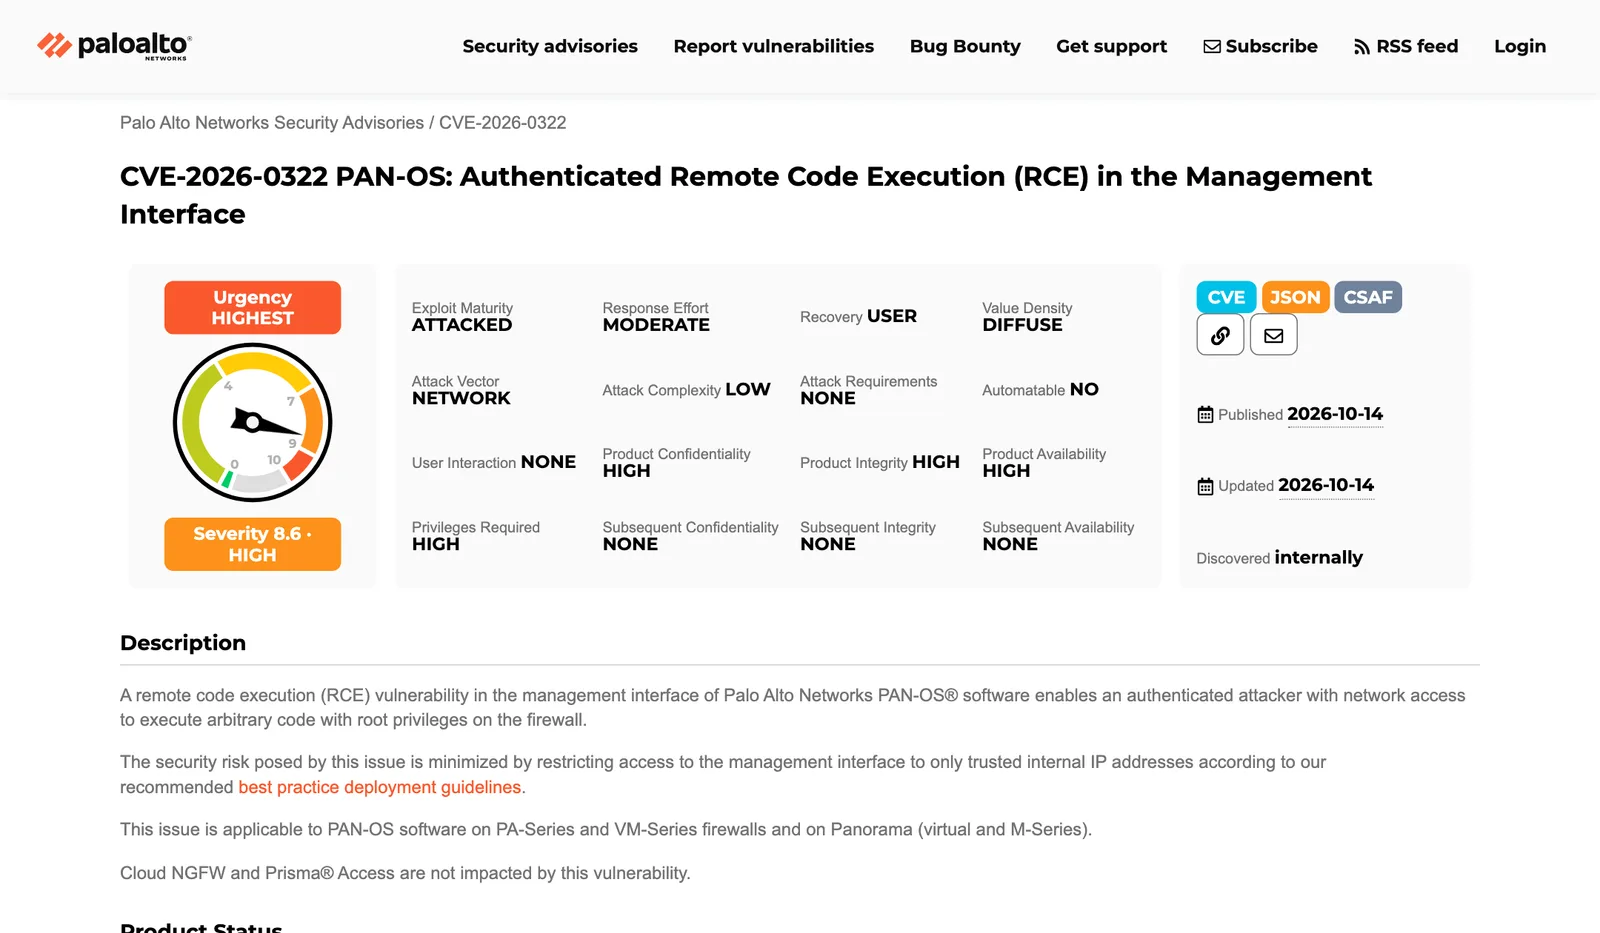
Task: Open the JSON format button
Action: 1295,297
